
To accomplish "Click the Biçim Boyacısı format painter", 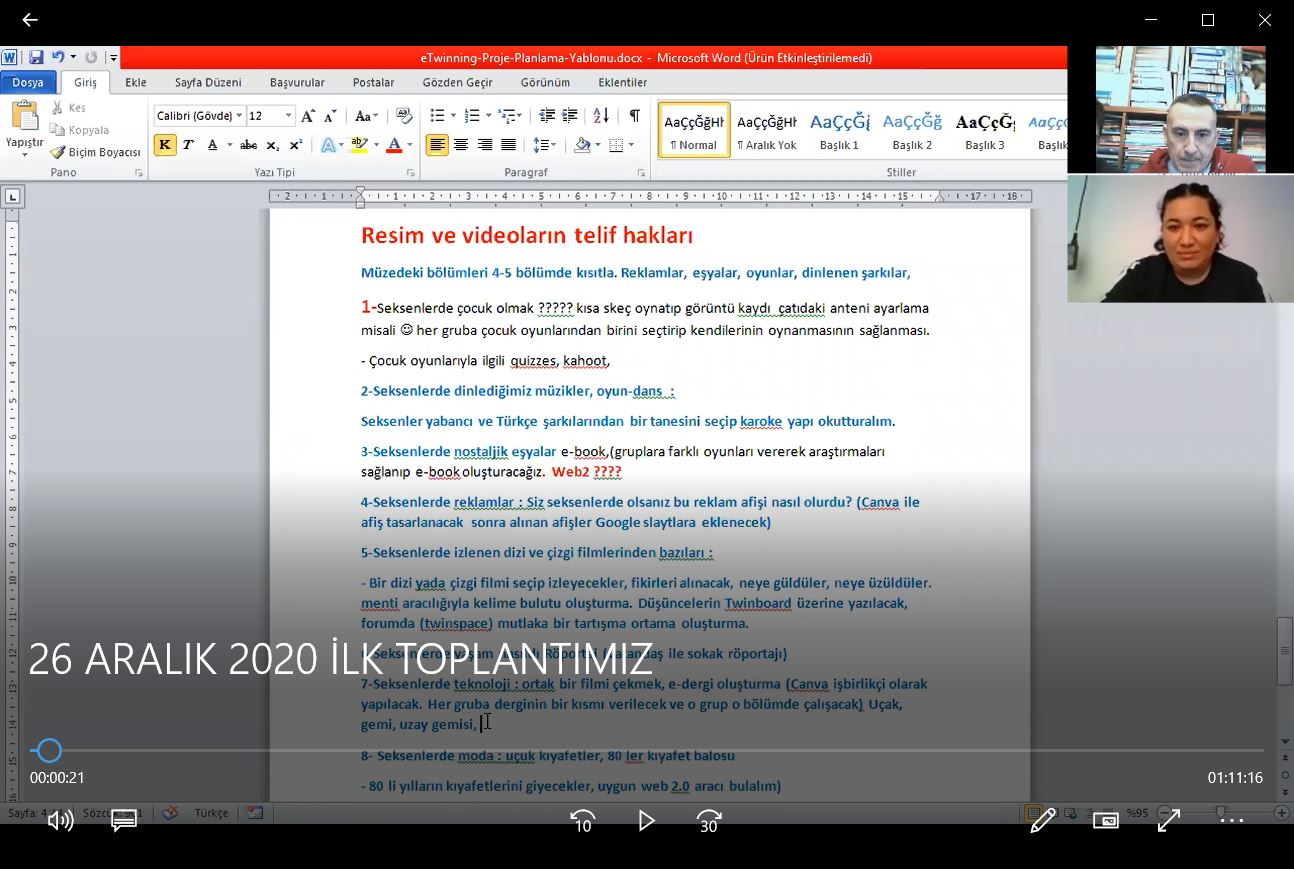I will [95, 152].
